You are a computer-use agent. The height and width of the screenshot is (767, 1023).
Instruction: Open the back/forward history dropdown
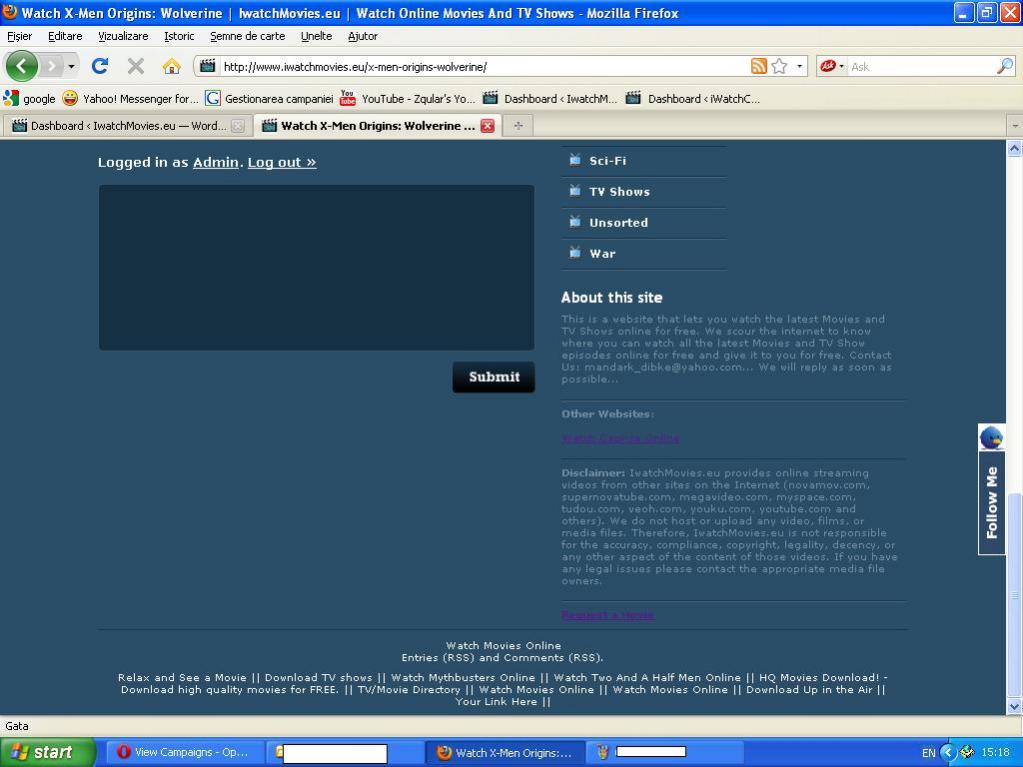[x=71, y=66]
